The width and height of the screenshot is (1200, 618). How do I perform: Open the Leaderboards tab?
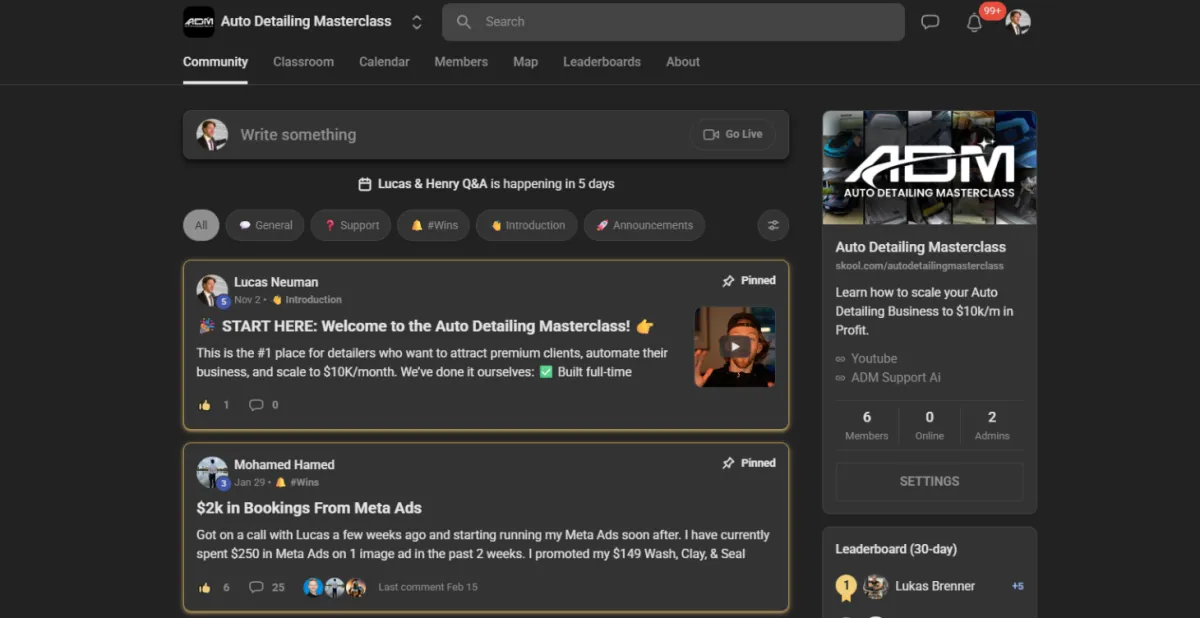tap(602, 62)
